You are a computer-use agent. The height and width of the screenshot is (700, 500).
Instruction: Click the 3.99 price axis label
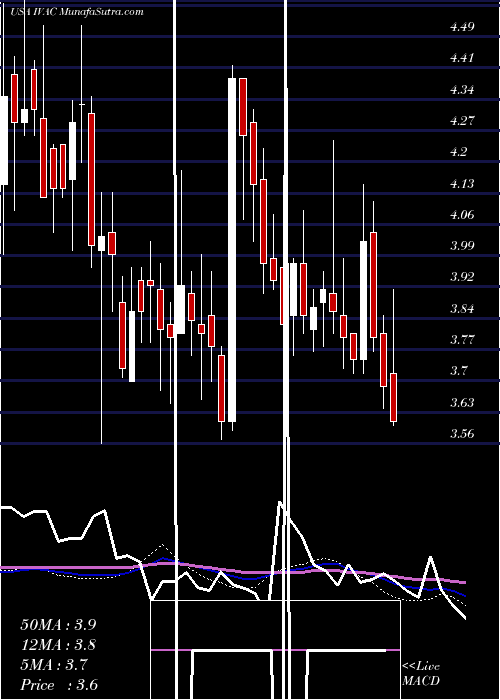tap(462, 246)
